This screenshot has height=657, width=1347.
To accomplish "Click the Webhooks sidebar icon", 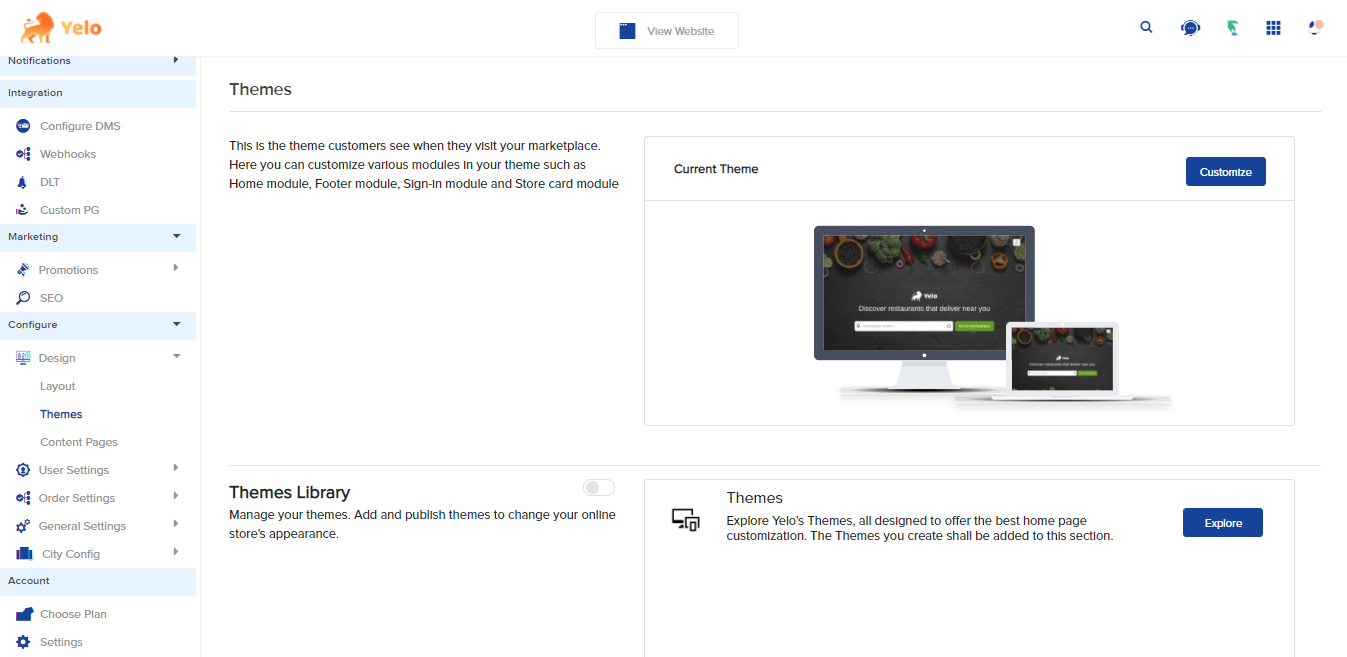I will [x=23, y=154].
